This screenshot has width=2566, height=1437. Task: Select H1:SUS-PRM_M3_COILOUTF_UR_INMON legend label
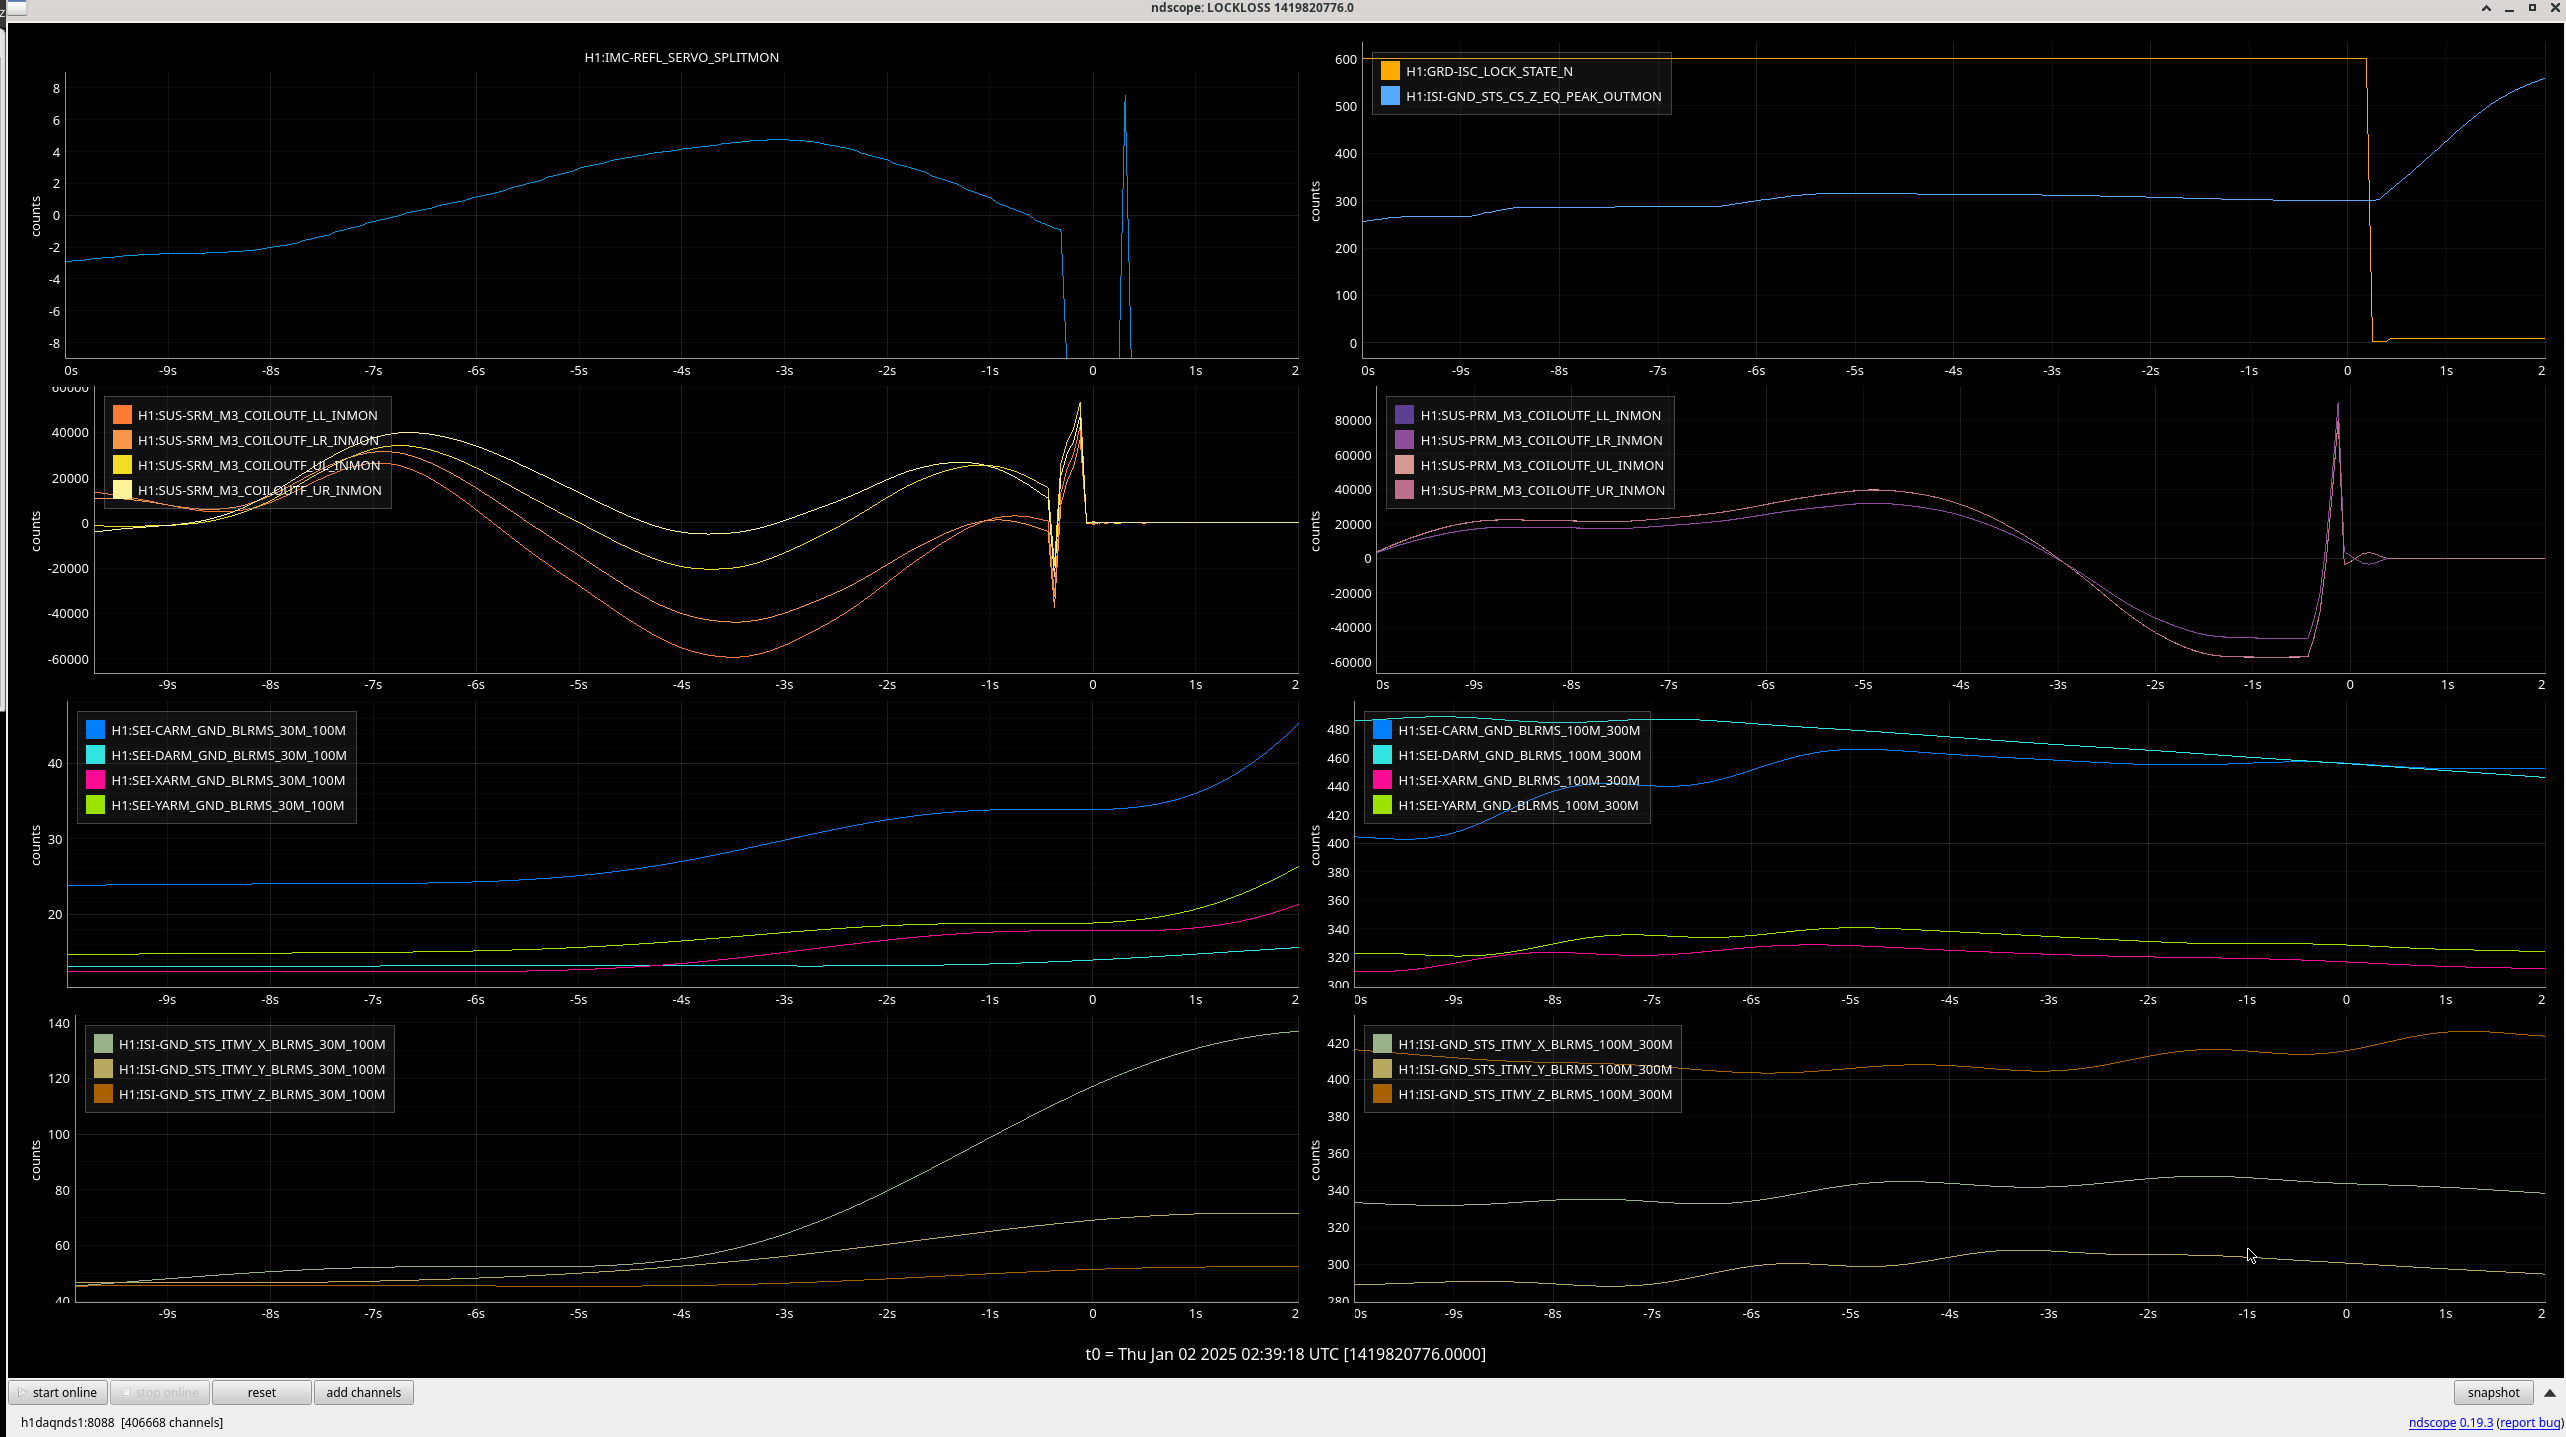pos(1542,490)
